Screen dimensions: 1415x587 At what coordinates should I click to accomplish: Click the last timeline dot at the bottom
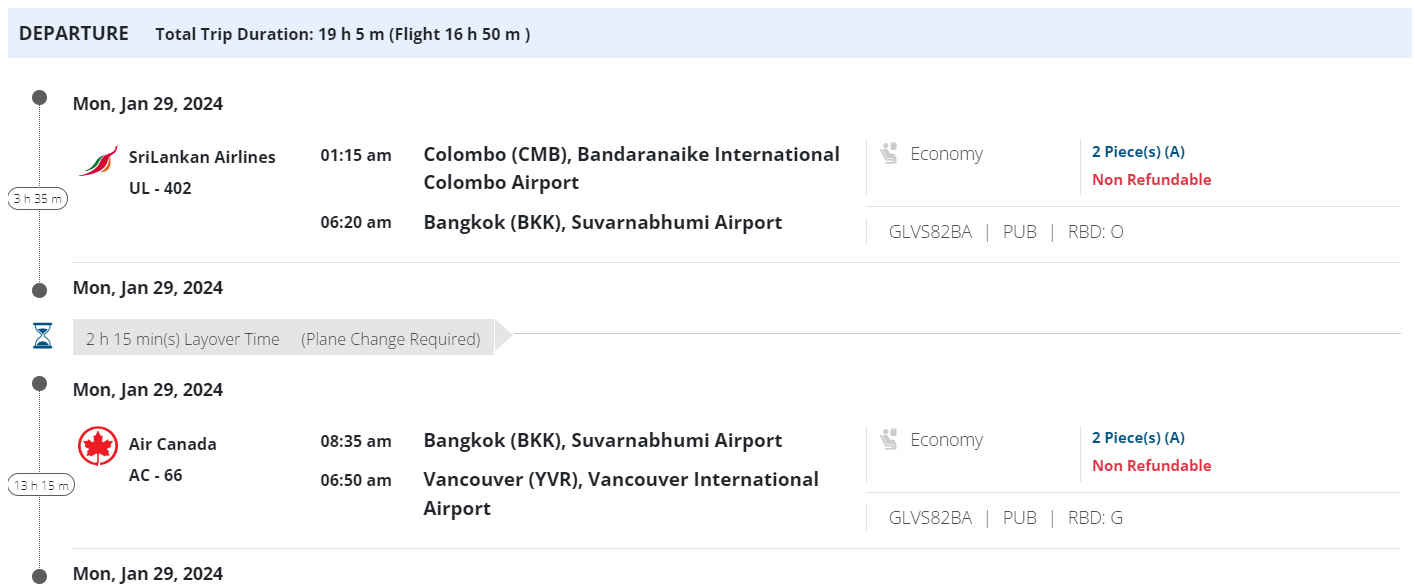tap(40, 575)
